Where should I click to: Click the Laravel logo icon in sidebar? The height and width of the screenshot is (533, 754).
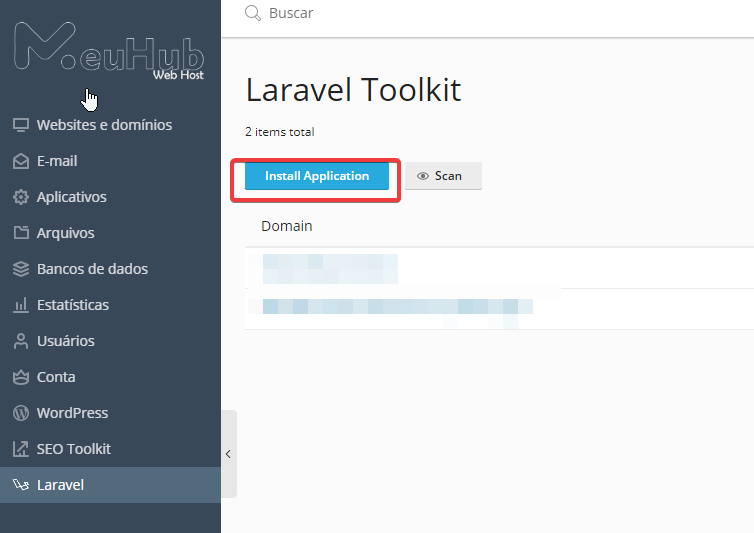tap(21, 485)
